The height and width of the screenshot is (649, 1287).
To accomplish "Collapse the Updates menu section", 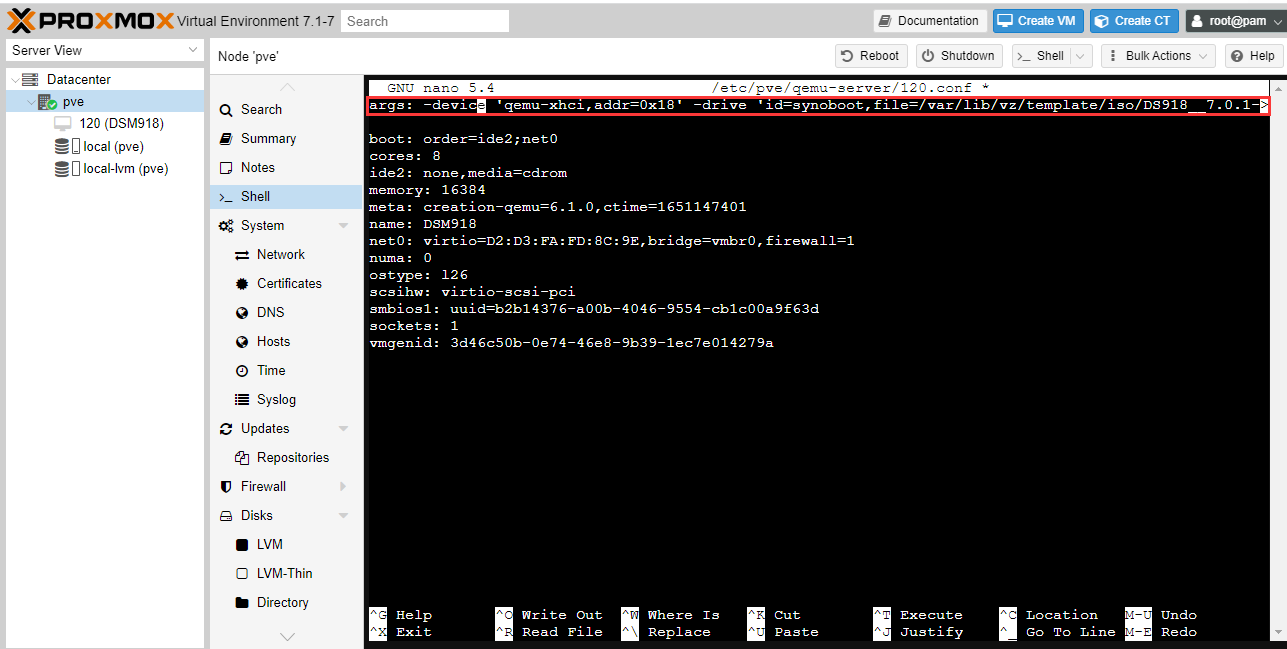I will click(343, 429).
